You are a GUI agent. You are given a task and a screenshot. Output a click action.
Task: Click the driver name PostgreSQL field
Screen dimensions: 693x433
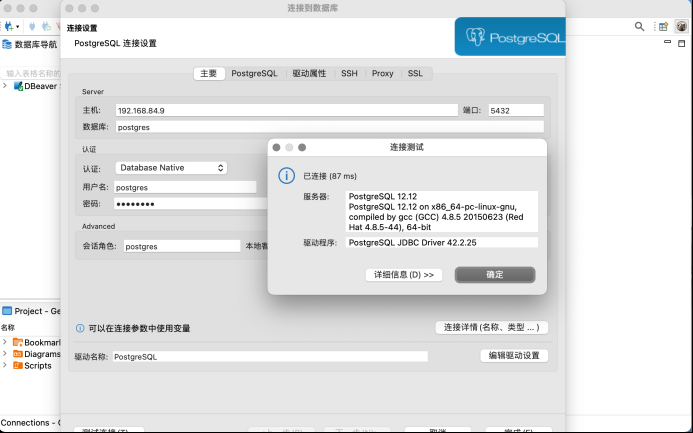[x=270, y=357]
